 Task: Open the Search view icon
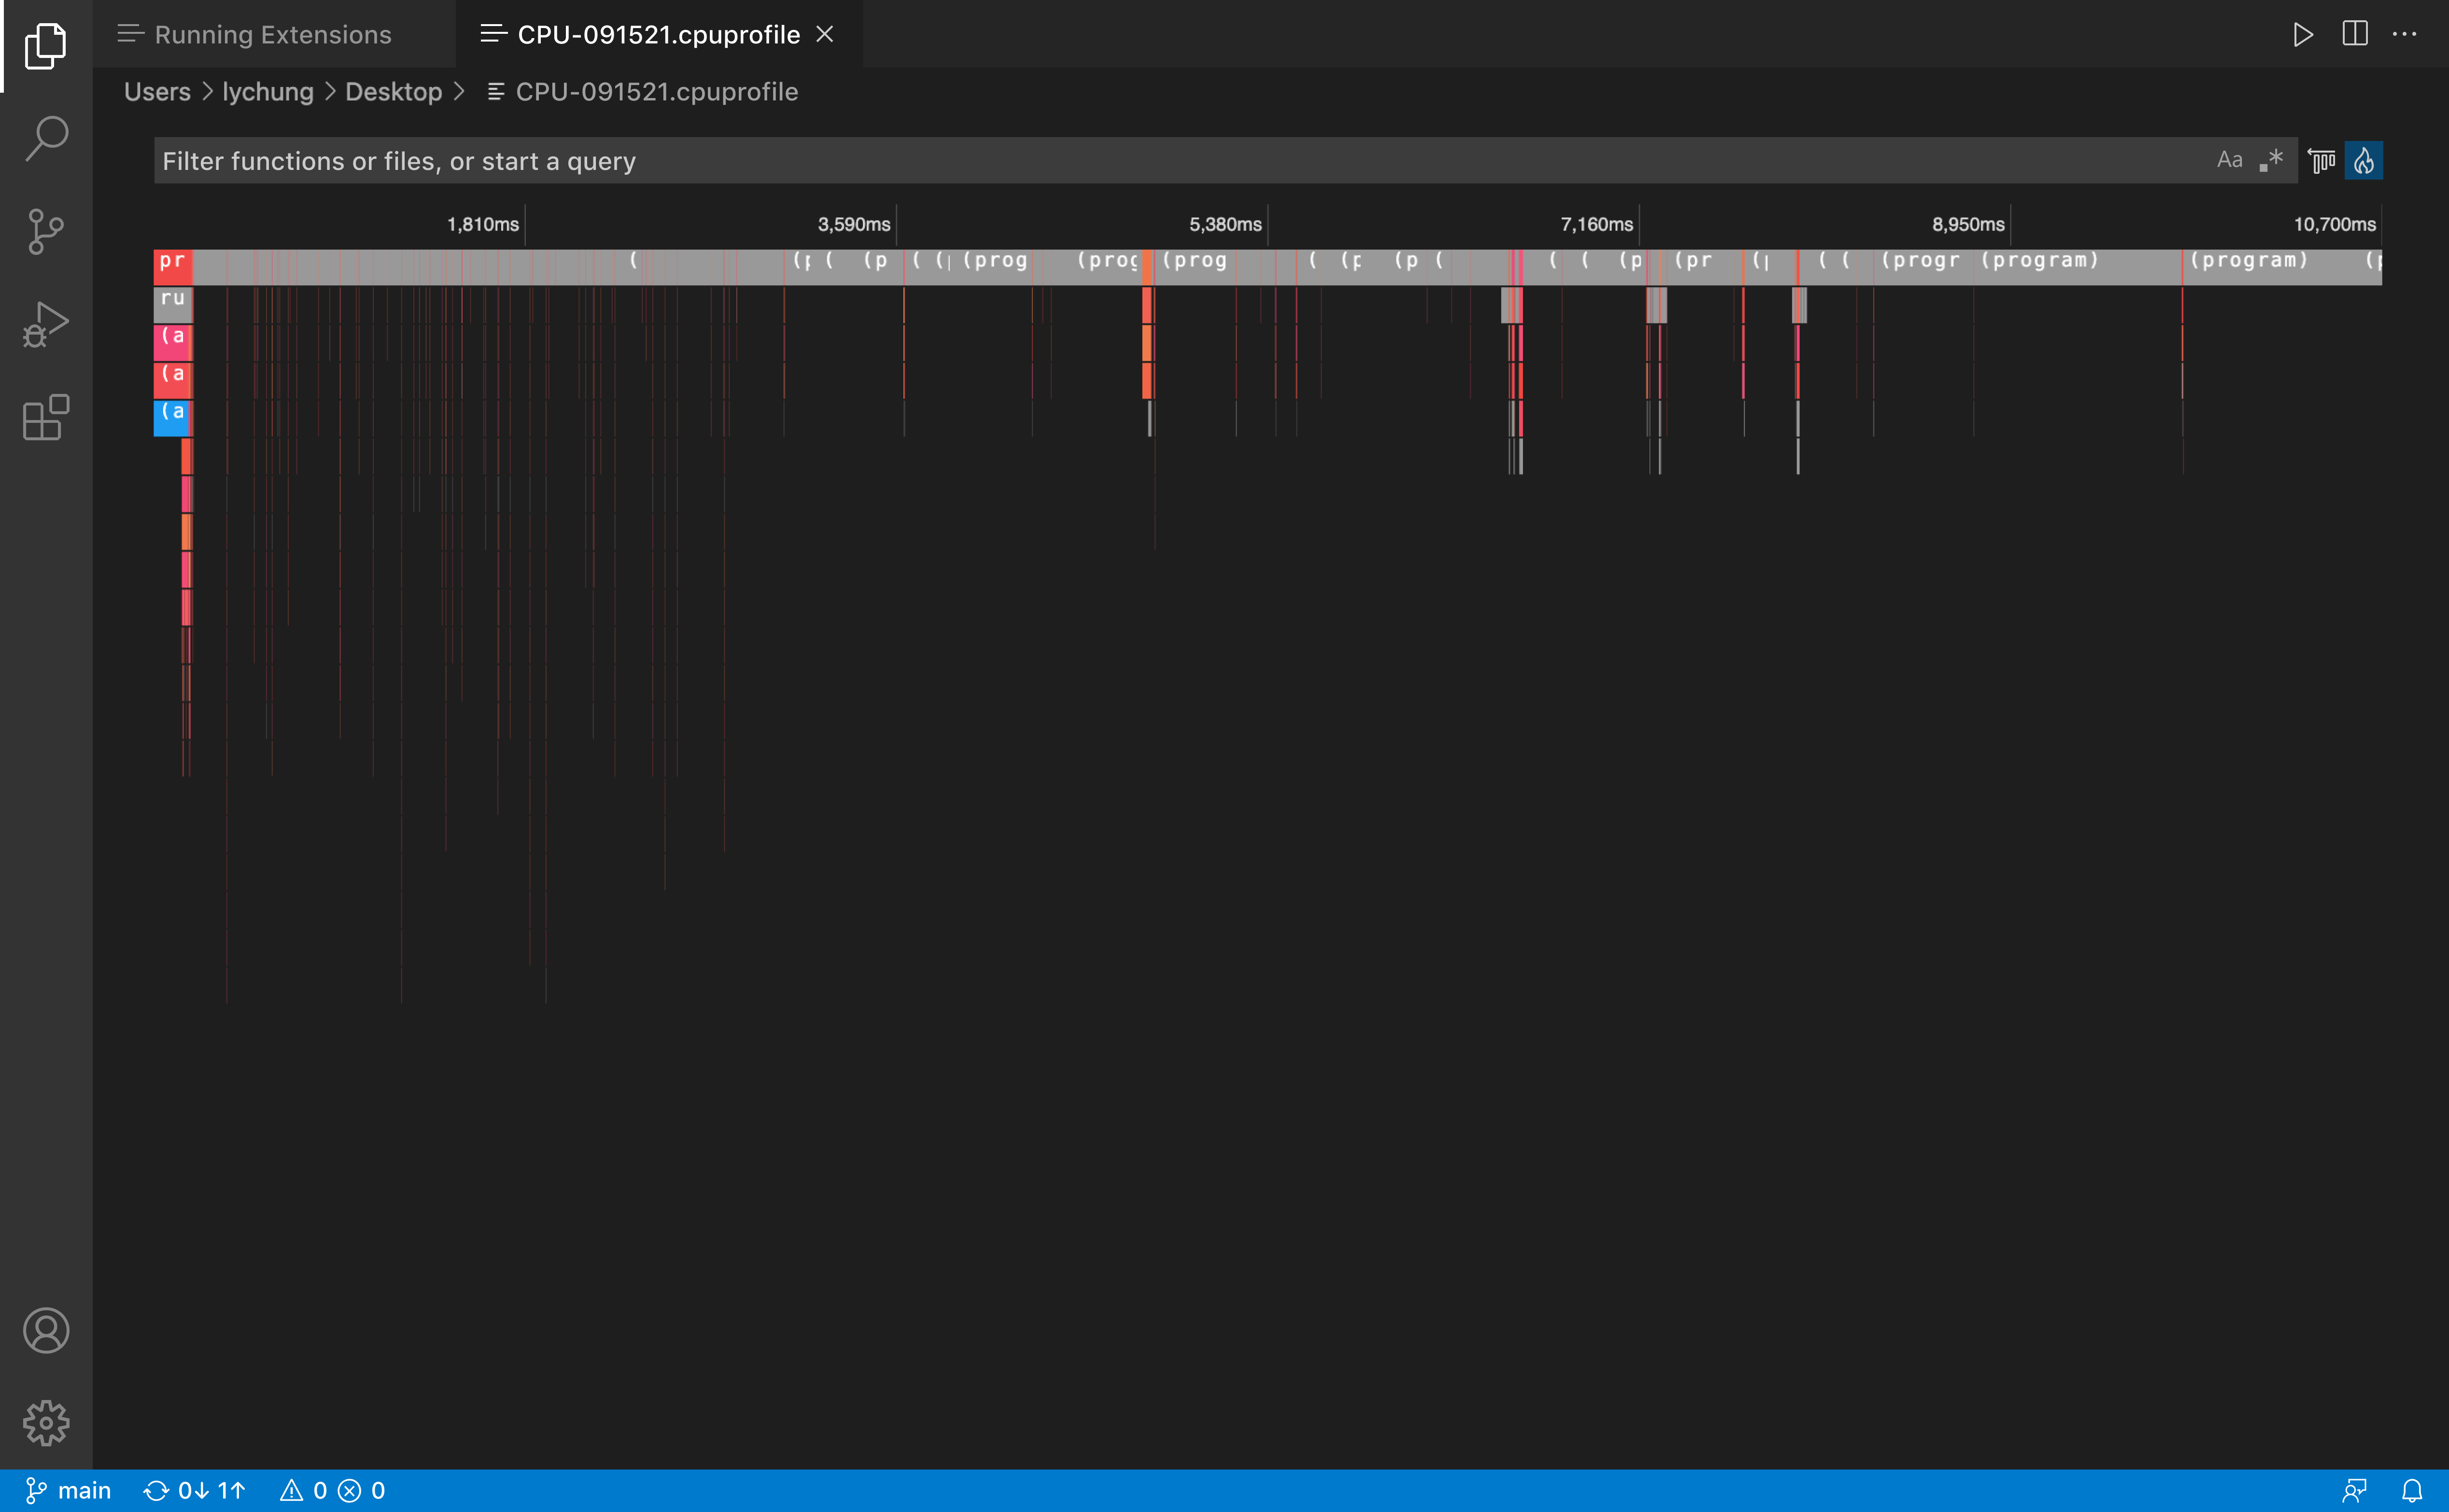point(46,138)
